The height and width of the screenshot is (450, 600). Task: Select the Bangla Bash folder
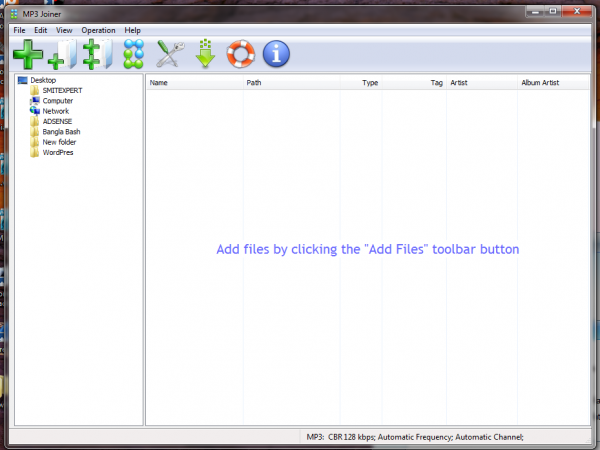pos(62,132)
